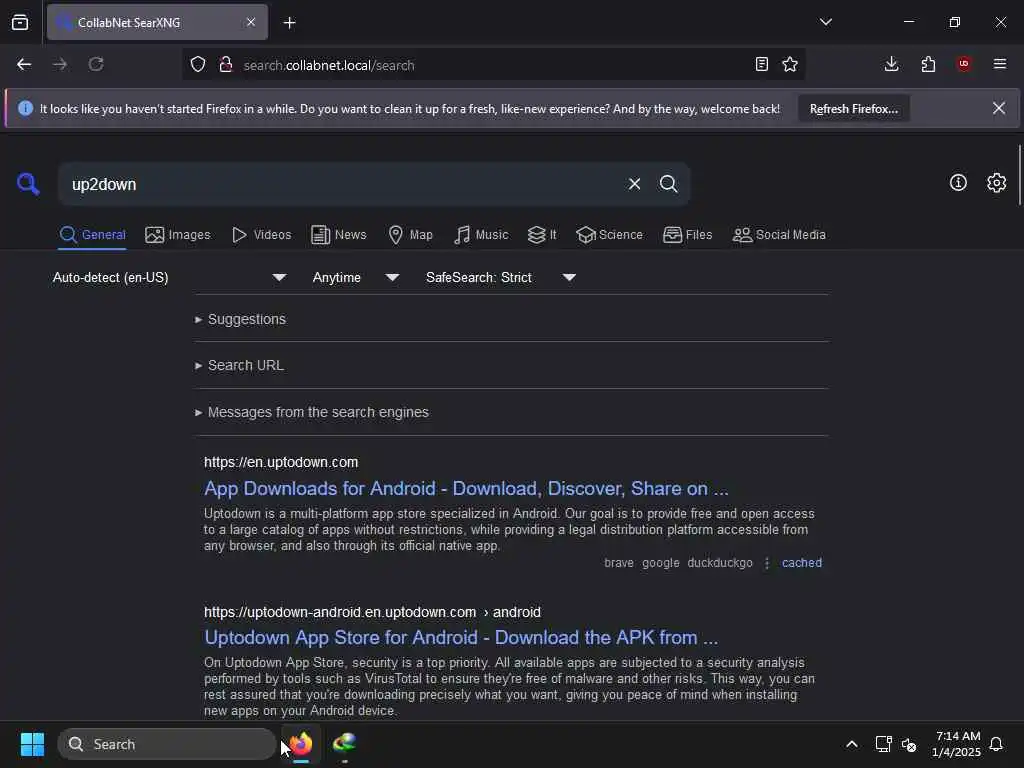Reload the current page
The width and height of the screenshot is (1024, 768).
96,64
